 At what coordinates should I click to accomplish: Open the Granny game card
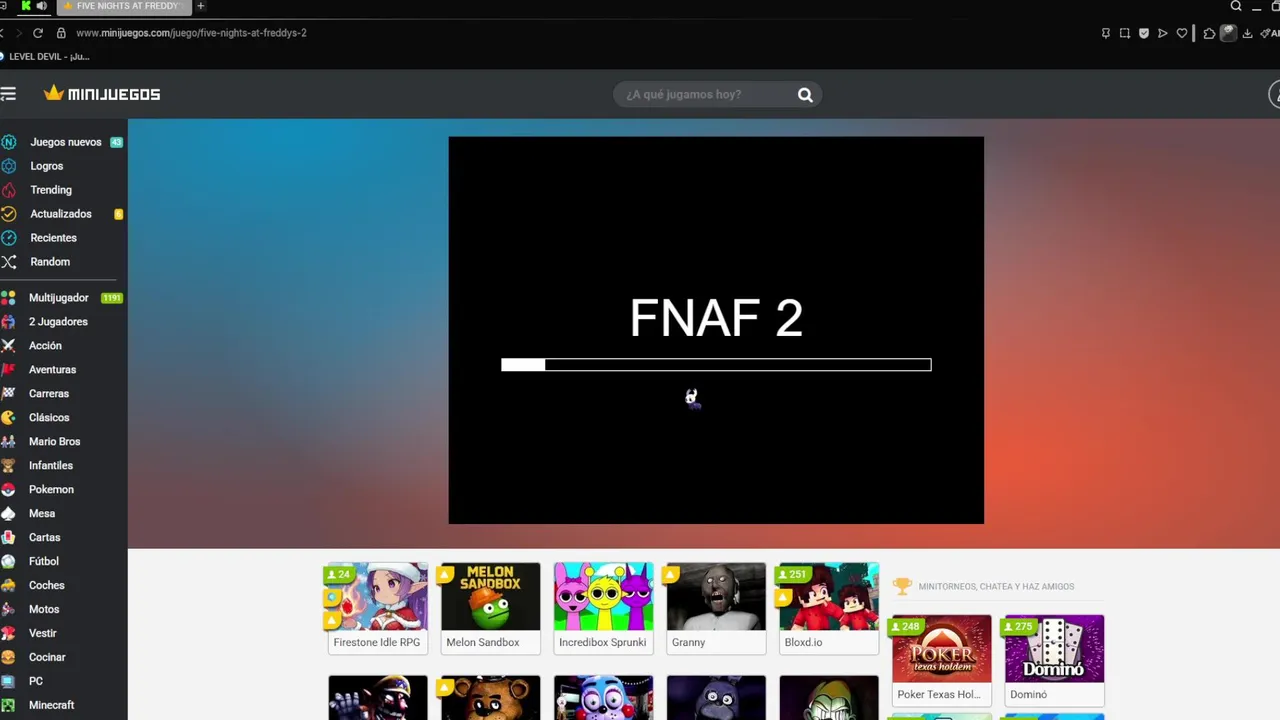[x=716, y=608]
